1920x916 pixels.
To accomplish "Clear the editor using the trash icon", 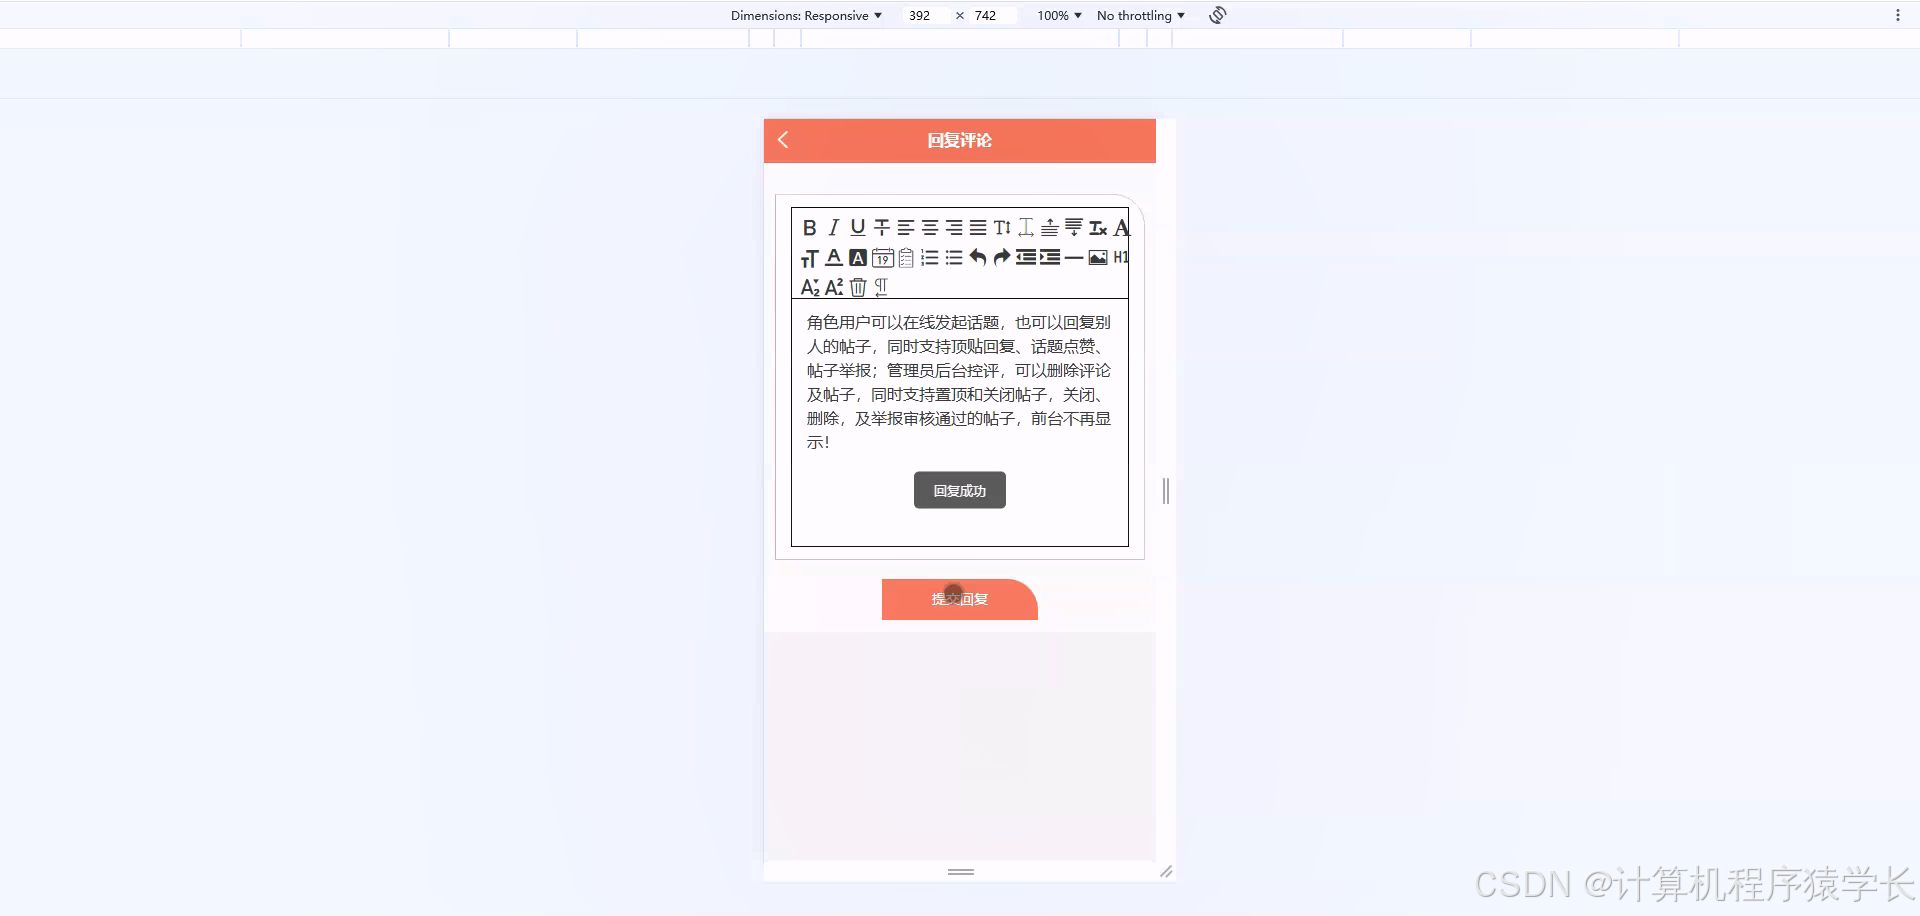I will [858, 287].
